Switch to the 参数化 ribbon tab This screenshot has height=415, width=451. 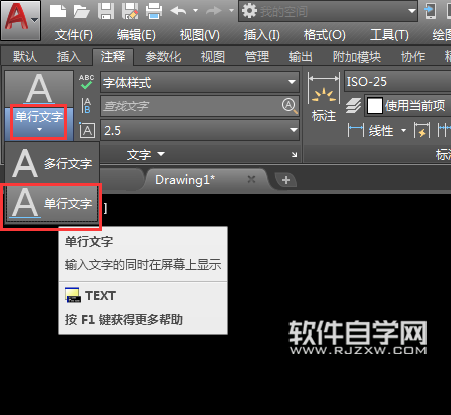[163, 57]
